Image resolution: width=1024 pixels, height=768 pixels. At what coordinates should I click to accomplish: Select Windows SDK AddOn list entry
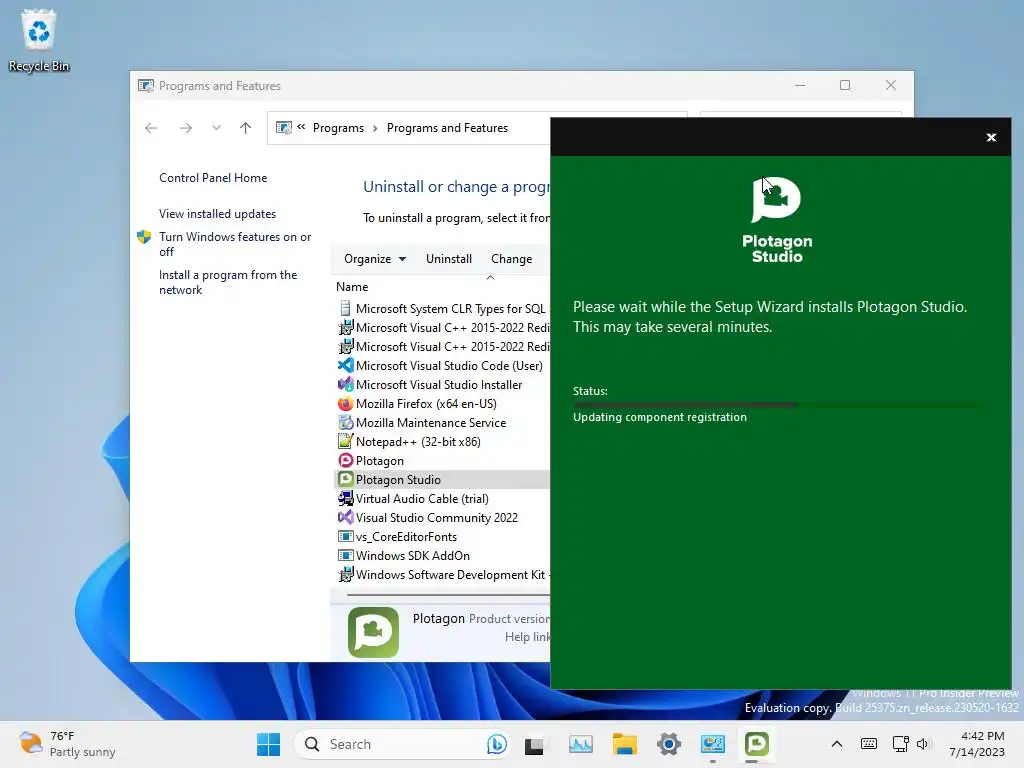pos(443,556)
